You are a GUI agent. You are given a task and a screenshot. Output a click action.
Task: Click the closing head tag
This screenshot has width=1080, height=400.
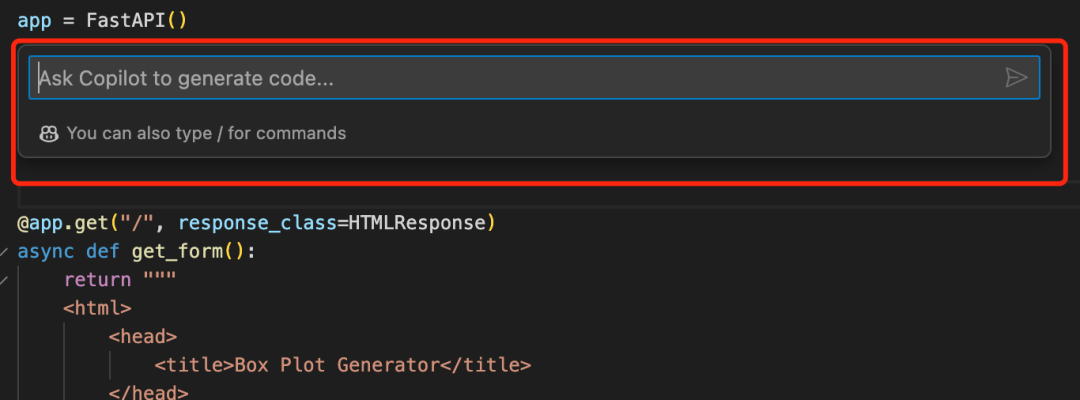148,392
